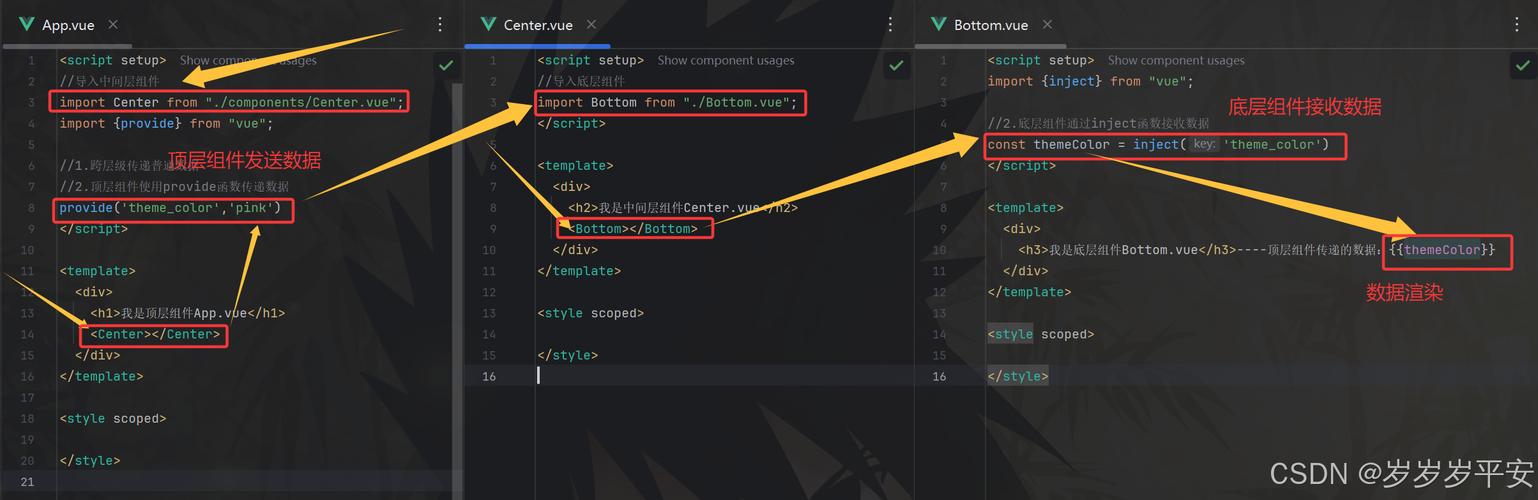Click the App.vue editor vertical scrollbar

point(458,250)
